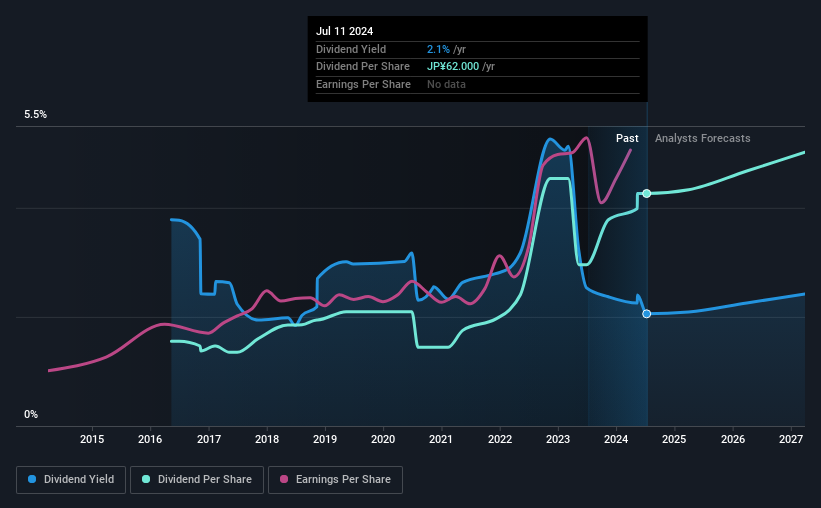This screenshot has width=821, height=508.
Task: Select the teal Dividend Per Share data point
Action: (647, 193)
